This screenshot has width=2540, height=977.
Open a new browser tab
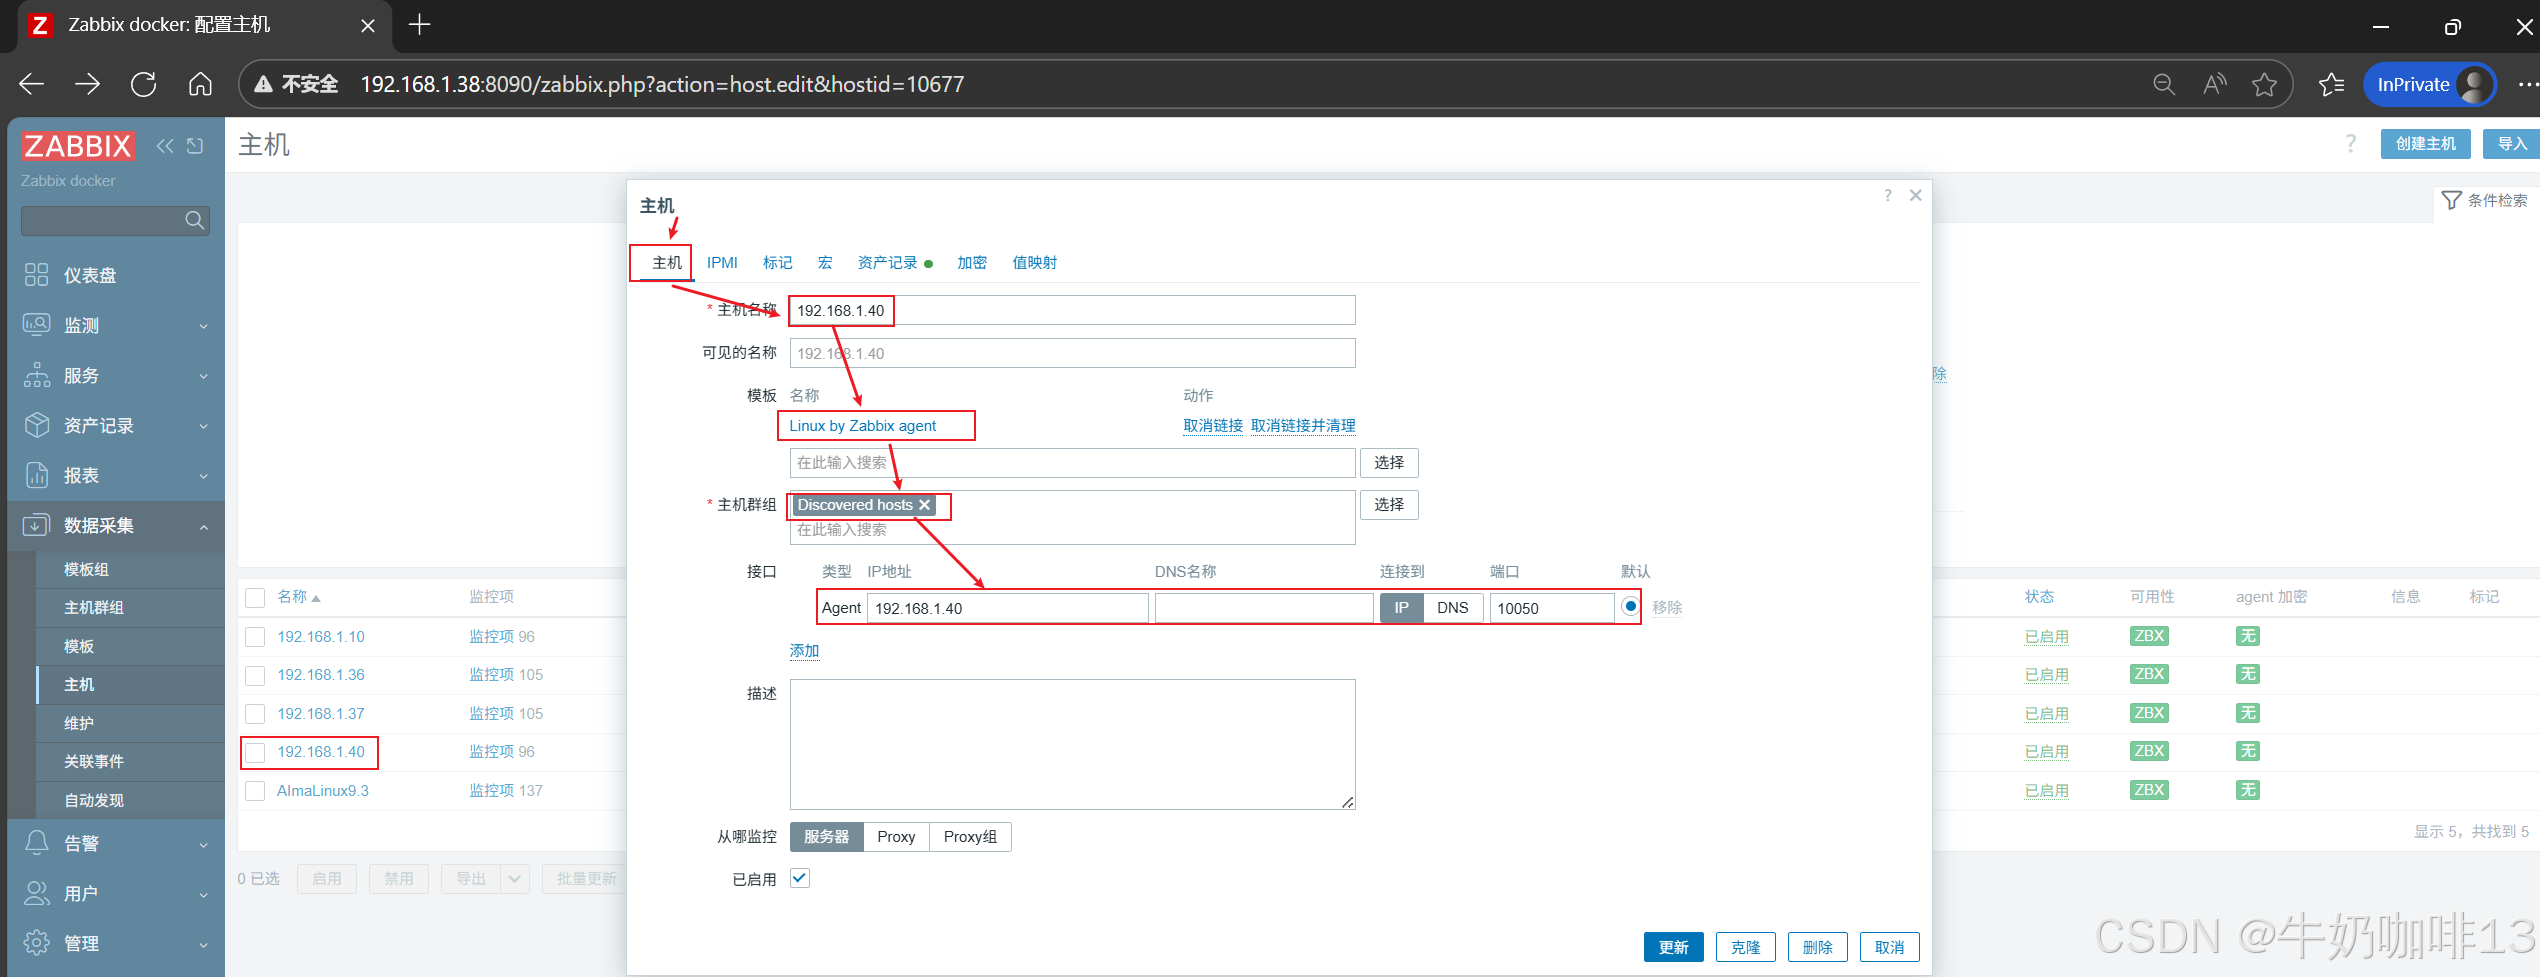(x=420, y=25)
